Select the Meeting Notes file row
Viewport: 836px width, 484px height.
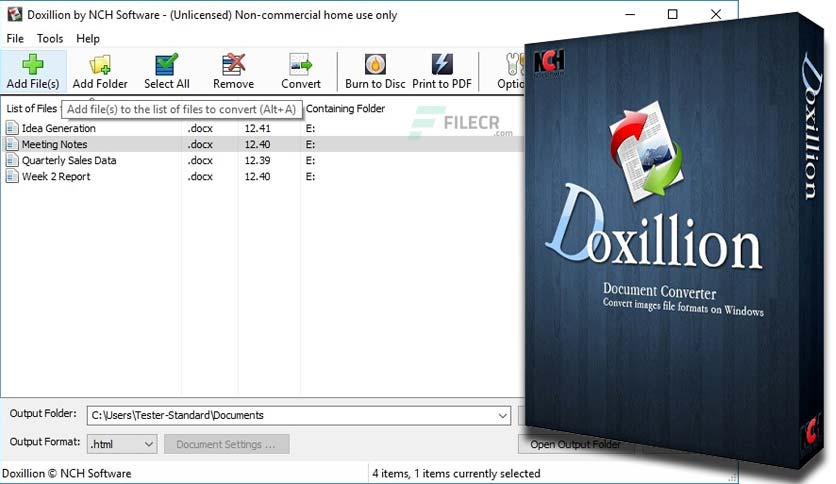(262, 144)
